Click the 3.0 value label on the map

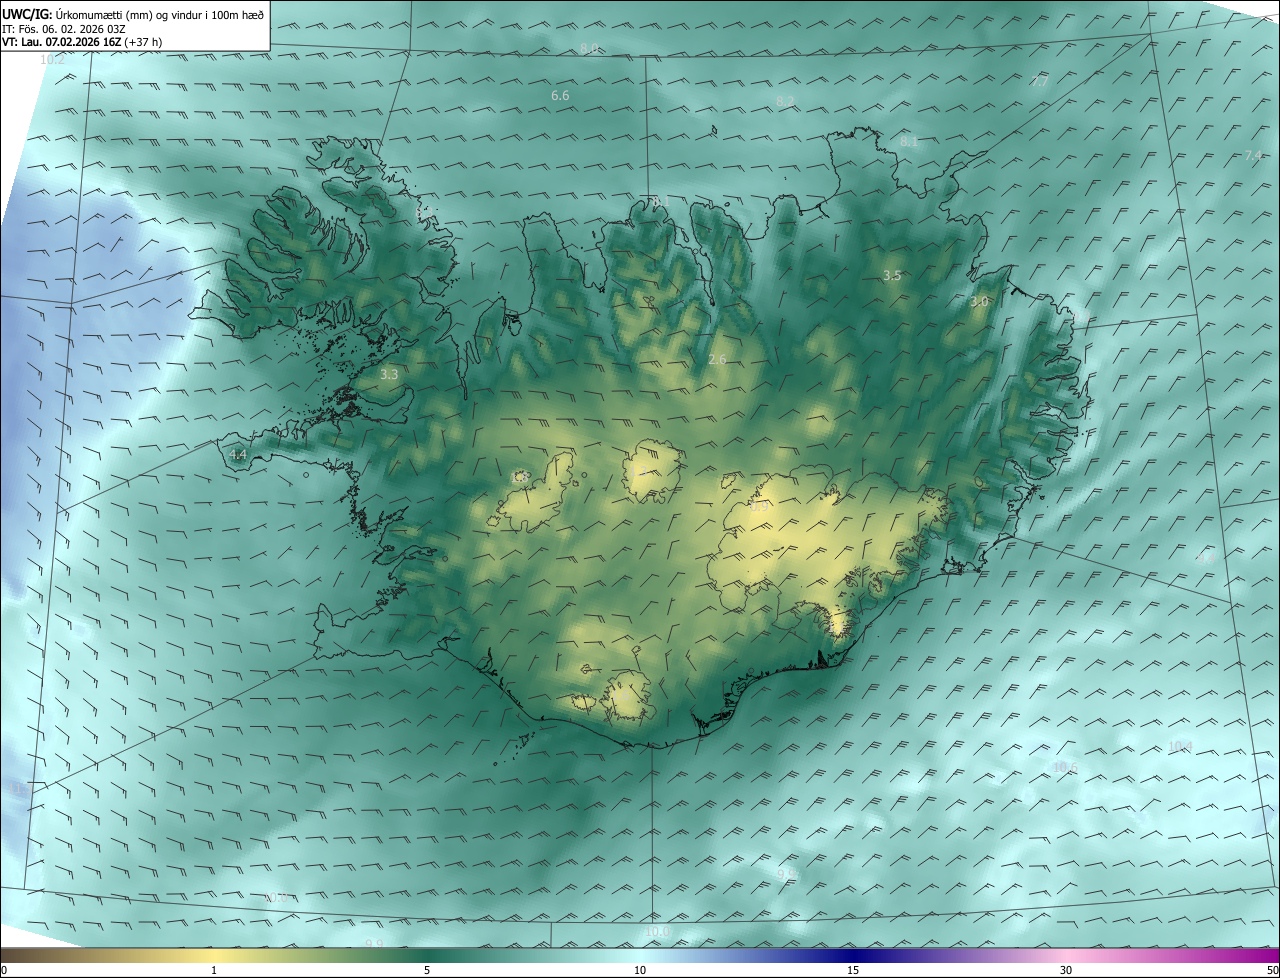979,301
